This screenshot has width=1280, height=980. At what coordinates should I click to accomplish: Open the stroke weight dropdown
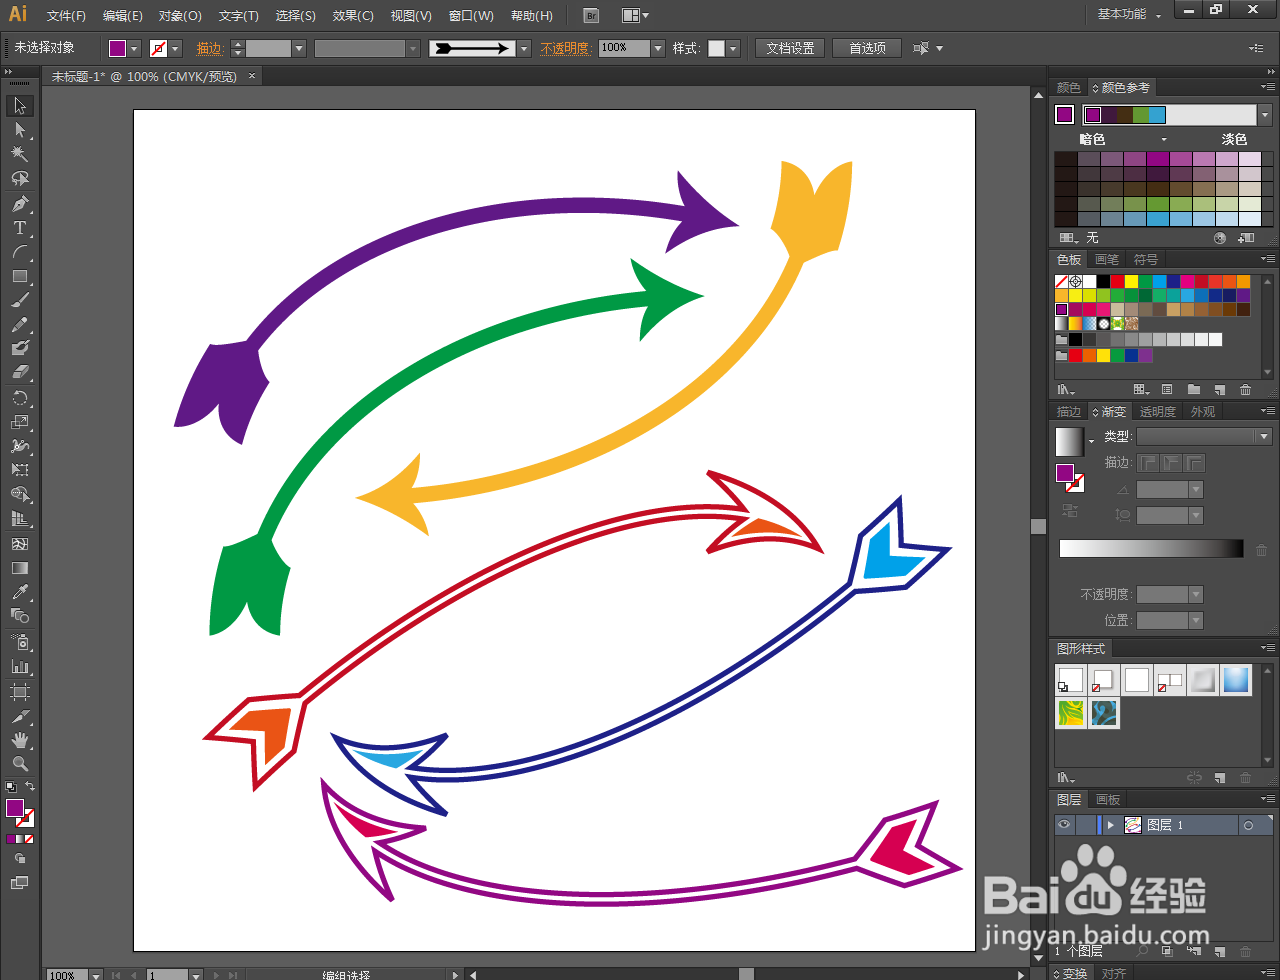tap(298, 48)
